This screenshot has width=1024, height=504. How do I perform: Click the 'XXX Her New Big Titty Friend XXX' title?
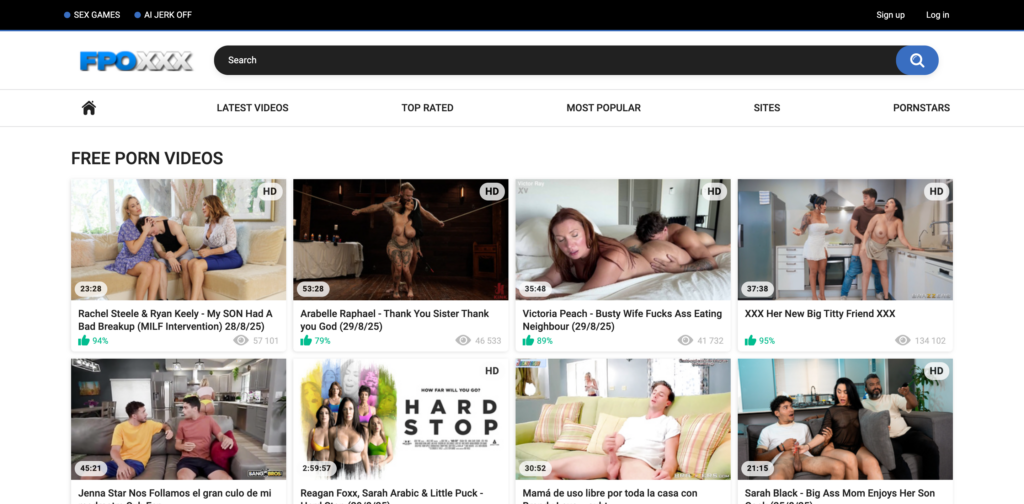point(820,314)
